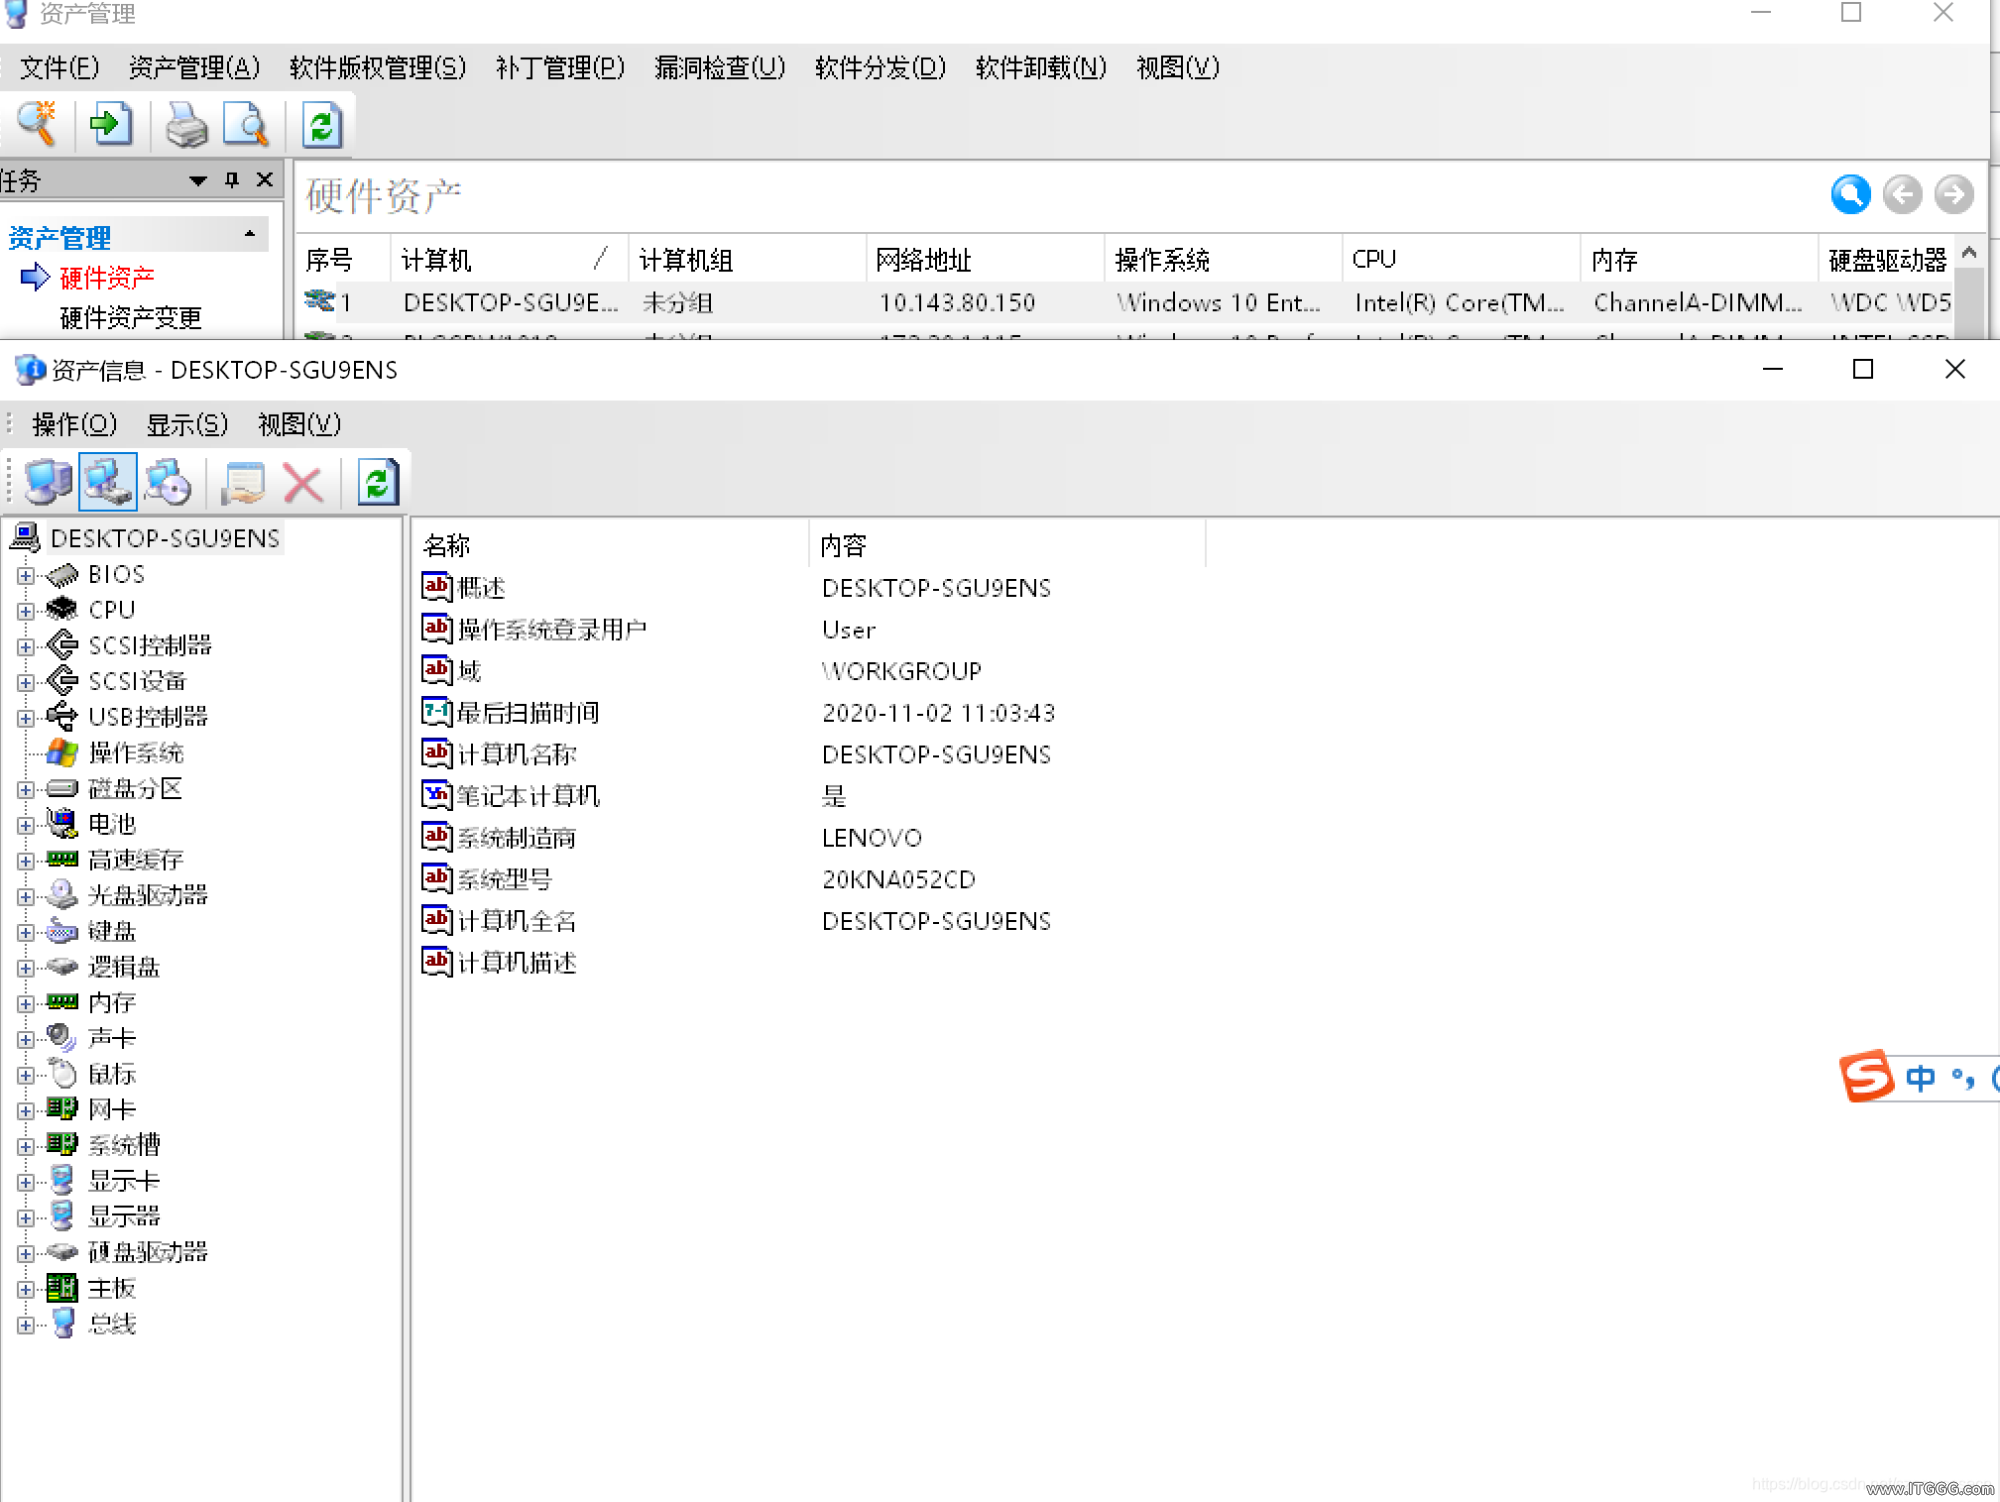This screenshot has height=1502, width=2000.
Task: Click the computer monitor icon in asset info toolbar
Action: 47,483
